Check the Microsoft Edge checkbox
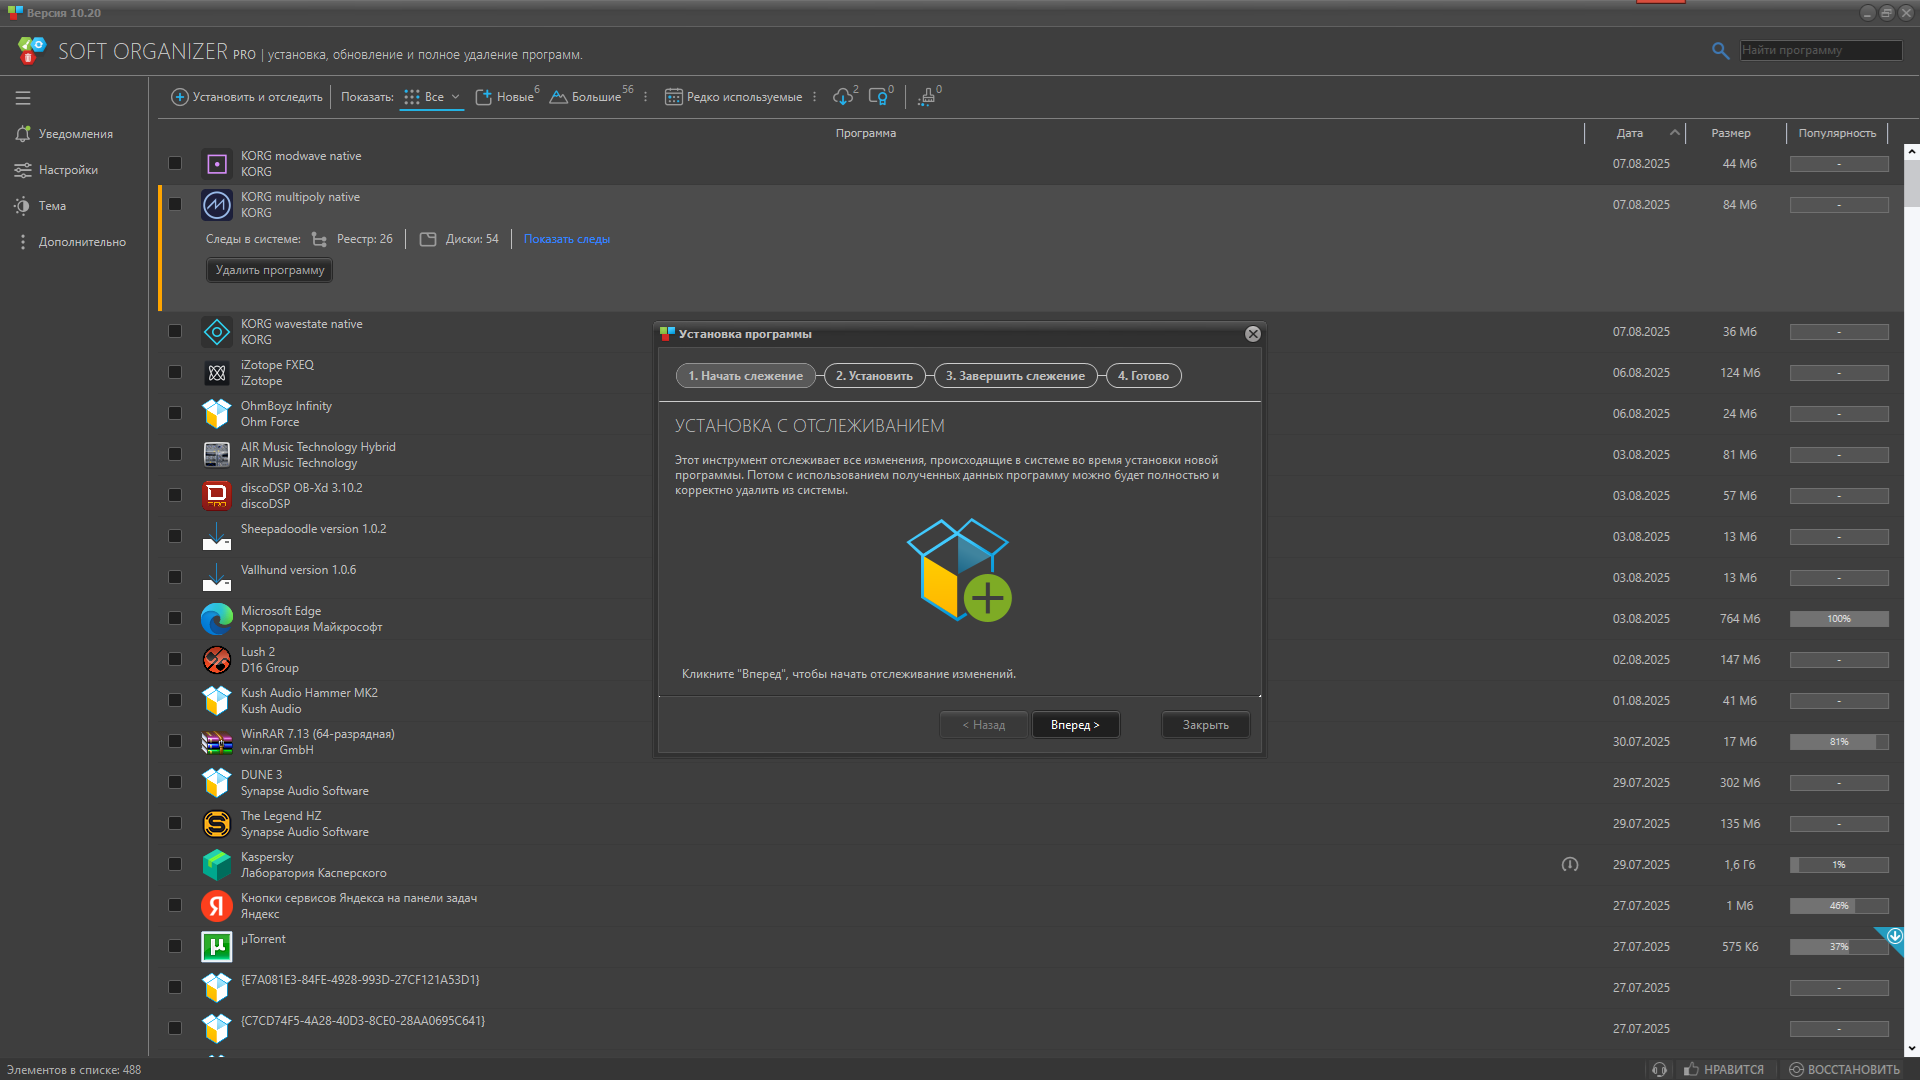Viewport: 1920px width, 1080px height. point(175,618)
